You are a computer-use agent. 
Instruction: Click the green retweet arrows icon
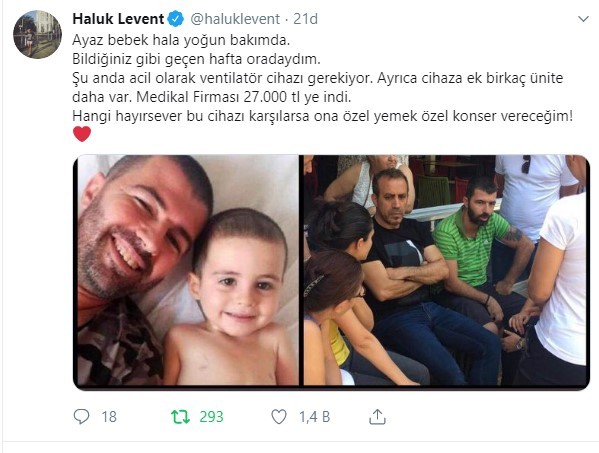tap(180, 417)
